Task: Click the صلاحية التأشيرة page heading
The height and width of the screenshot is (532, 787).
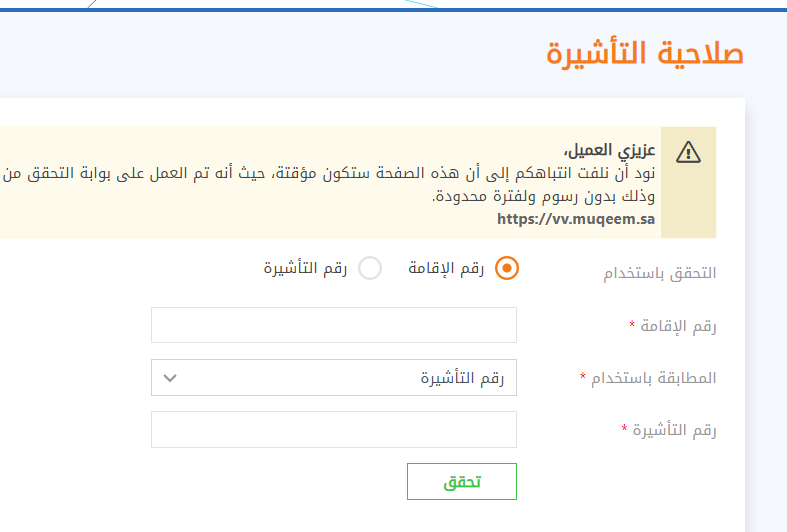Action: [x=644, y=53]
